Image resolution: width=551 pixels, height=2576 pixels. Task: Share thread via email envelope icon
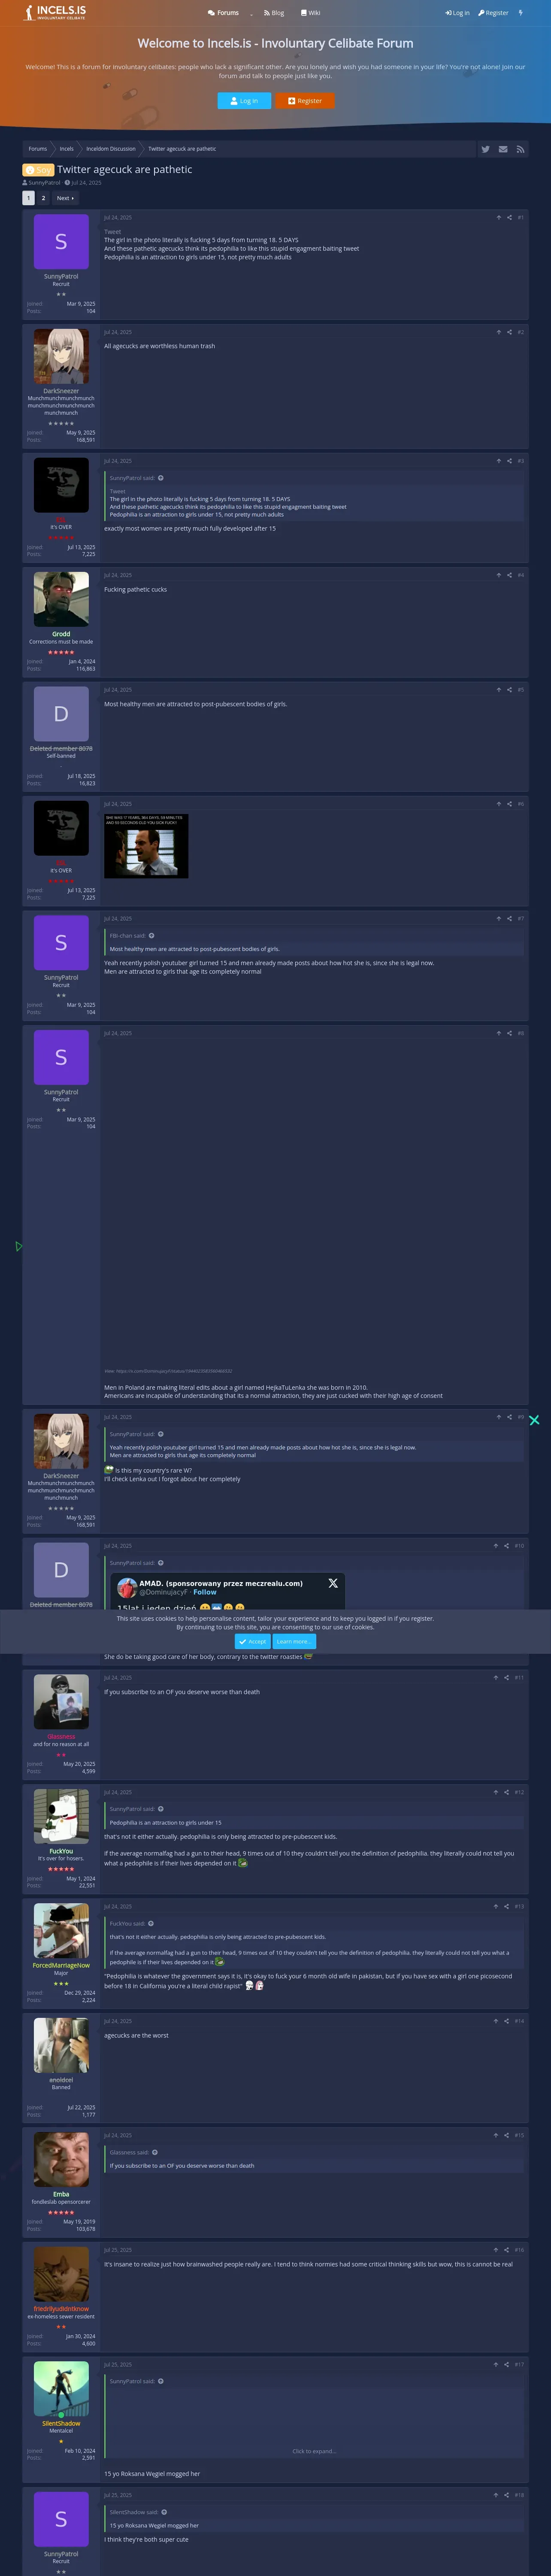click(x=503, y=149)
